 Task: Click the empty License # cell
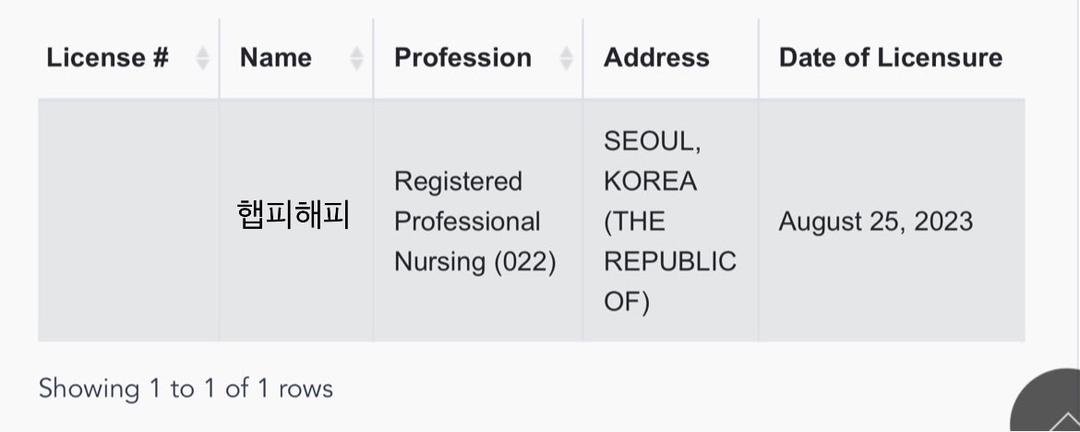(x=129, y=220)
